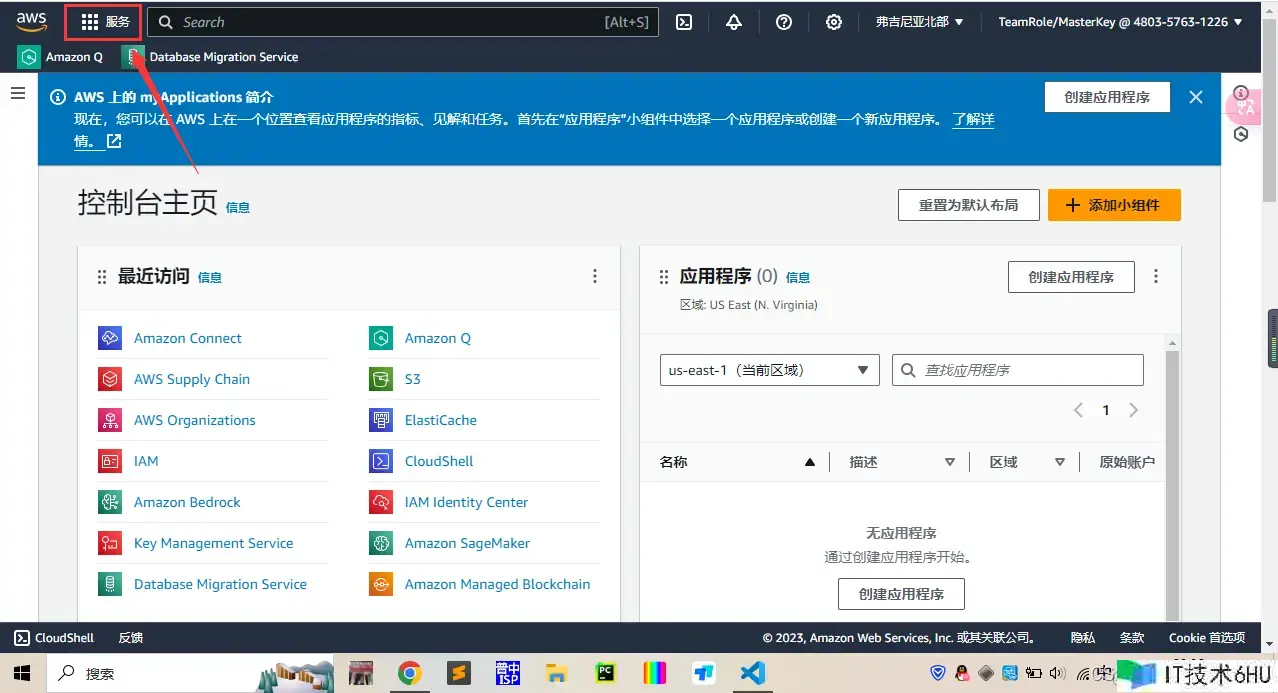Screen dimensions: 1278x693
Task: Open Sublime Text from the taskbar
Action: (x=458, y=673)
